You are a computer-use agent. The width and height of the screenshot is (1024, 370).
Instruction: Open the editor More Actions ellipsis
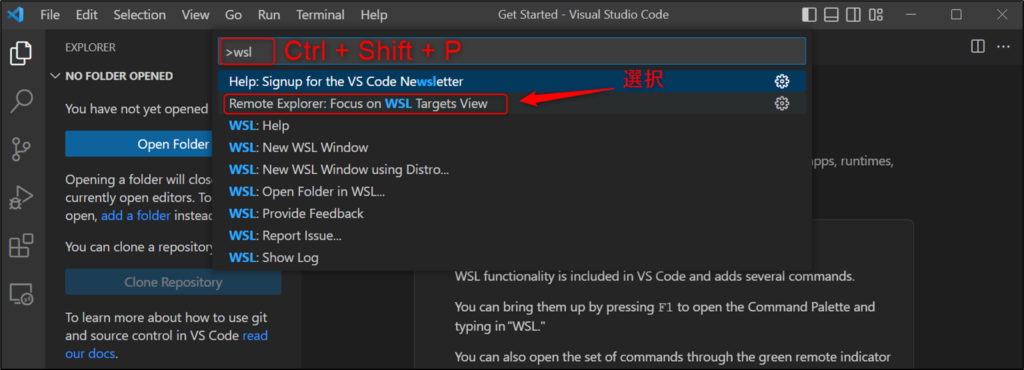pos(1003,47)
